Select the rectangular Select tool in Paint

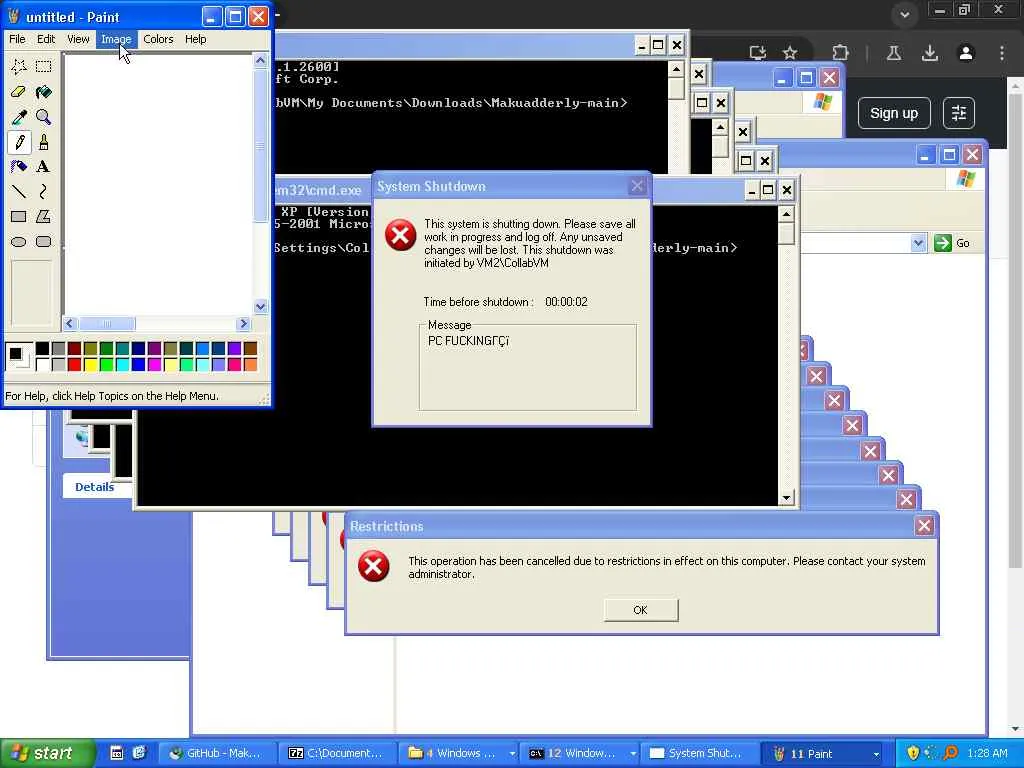(x=44, y=66)
